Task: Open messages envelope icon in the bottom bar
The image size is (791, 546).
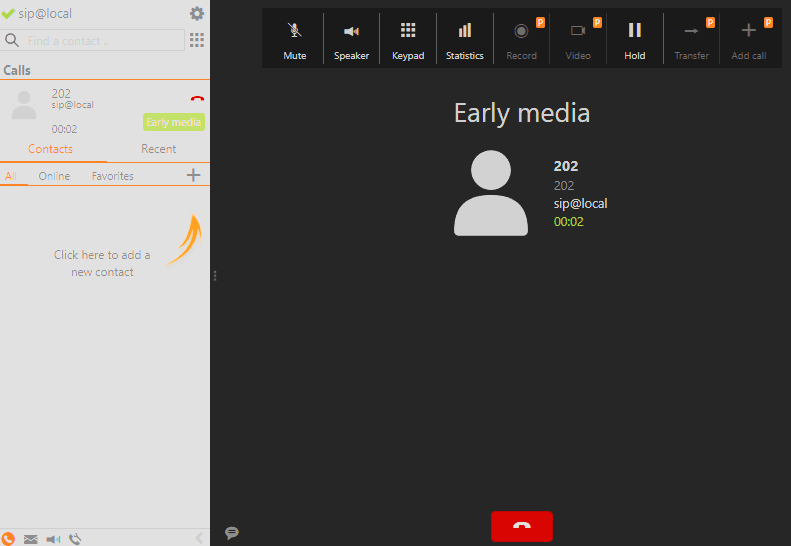Action: (31, 539)
